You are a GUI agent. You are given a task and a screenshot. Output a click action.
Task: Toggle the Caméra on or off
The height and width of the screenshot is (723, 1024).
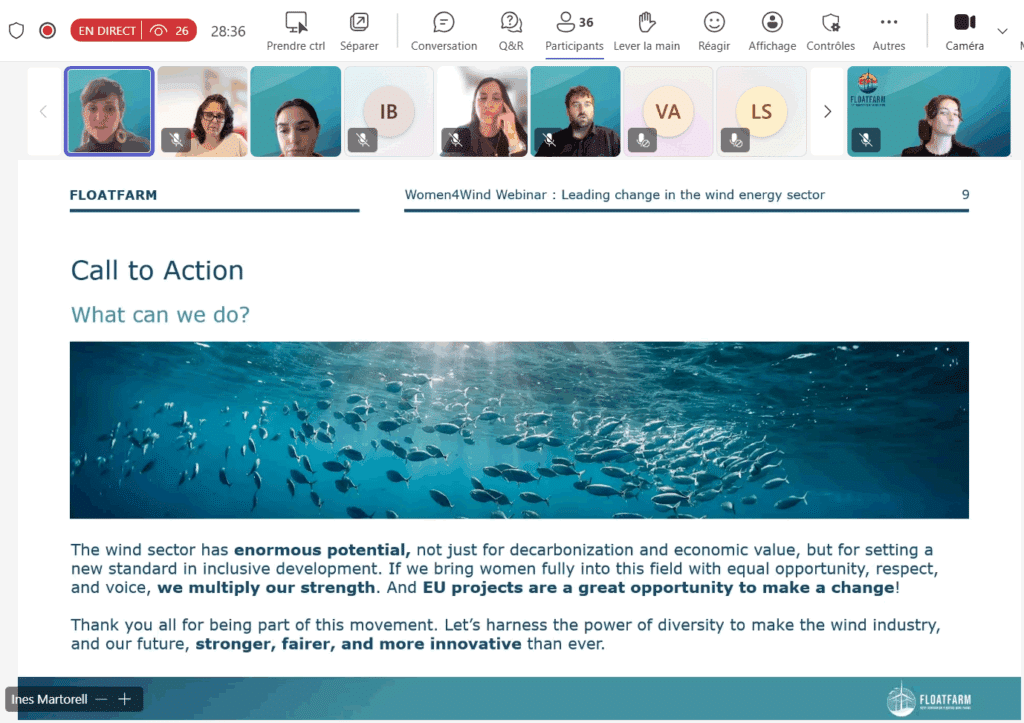coord(964,31)
